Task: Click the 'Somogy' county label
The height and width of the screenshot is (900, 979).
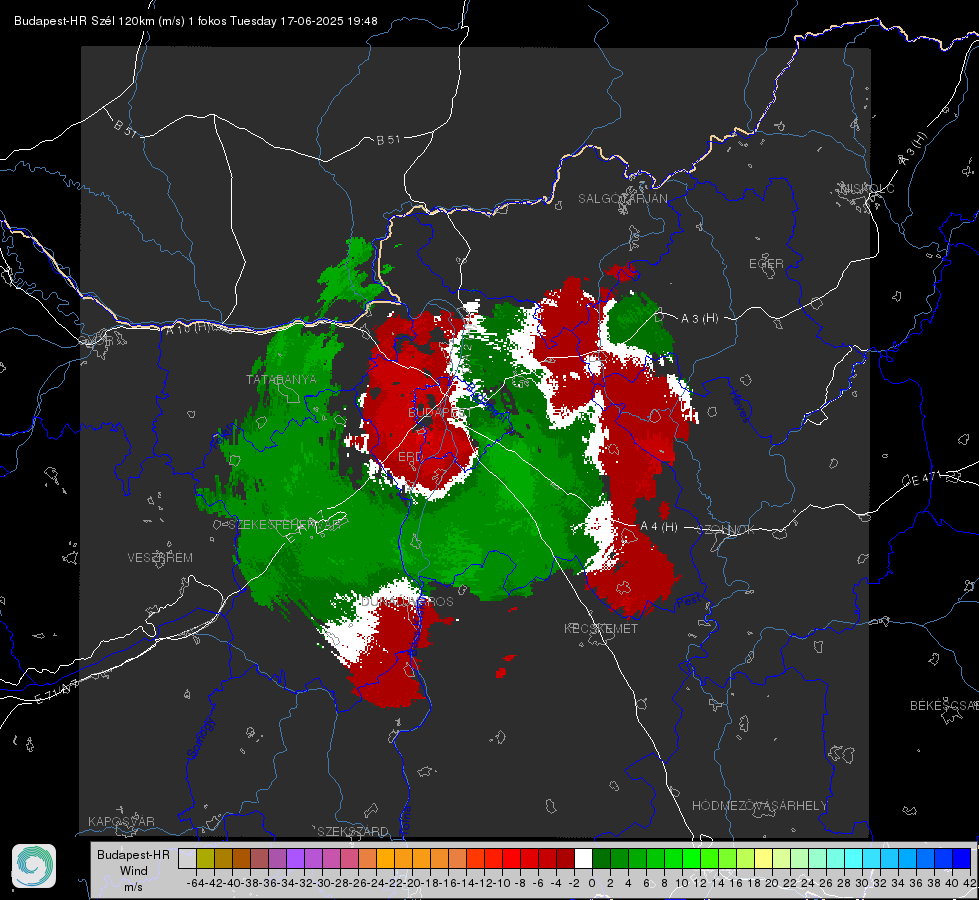Action: 201,738
